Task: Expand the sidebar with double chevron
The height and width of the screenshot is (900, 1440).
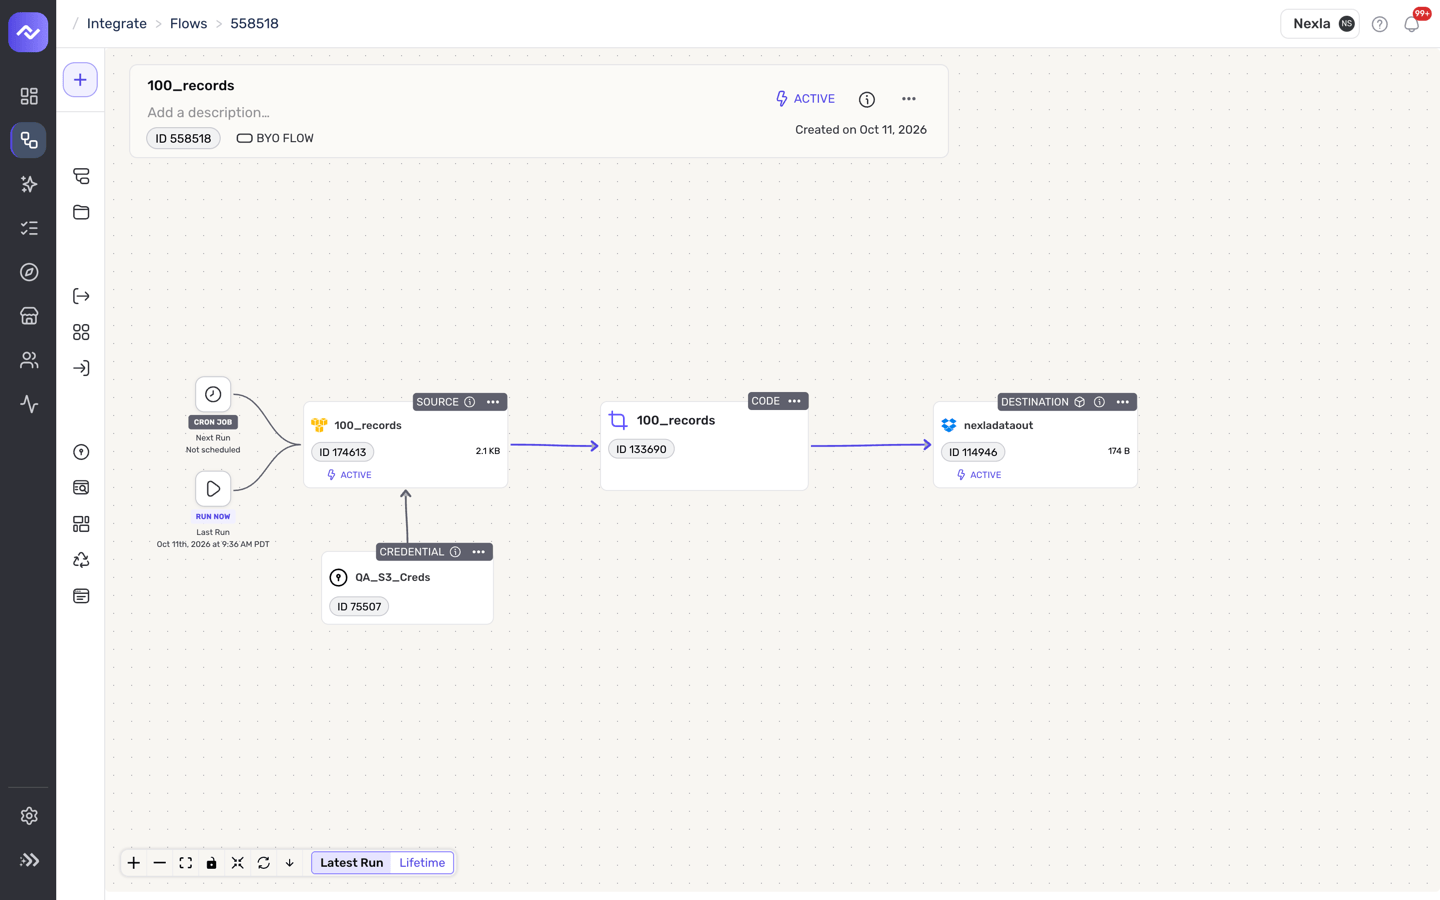Action: click(x=29, y=860)
